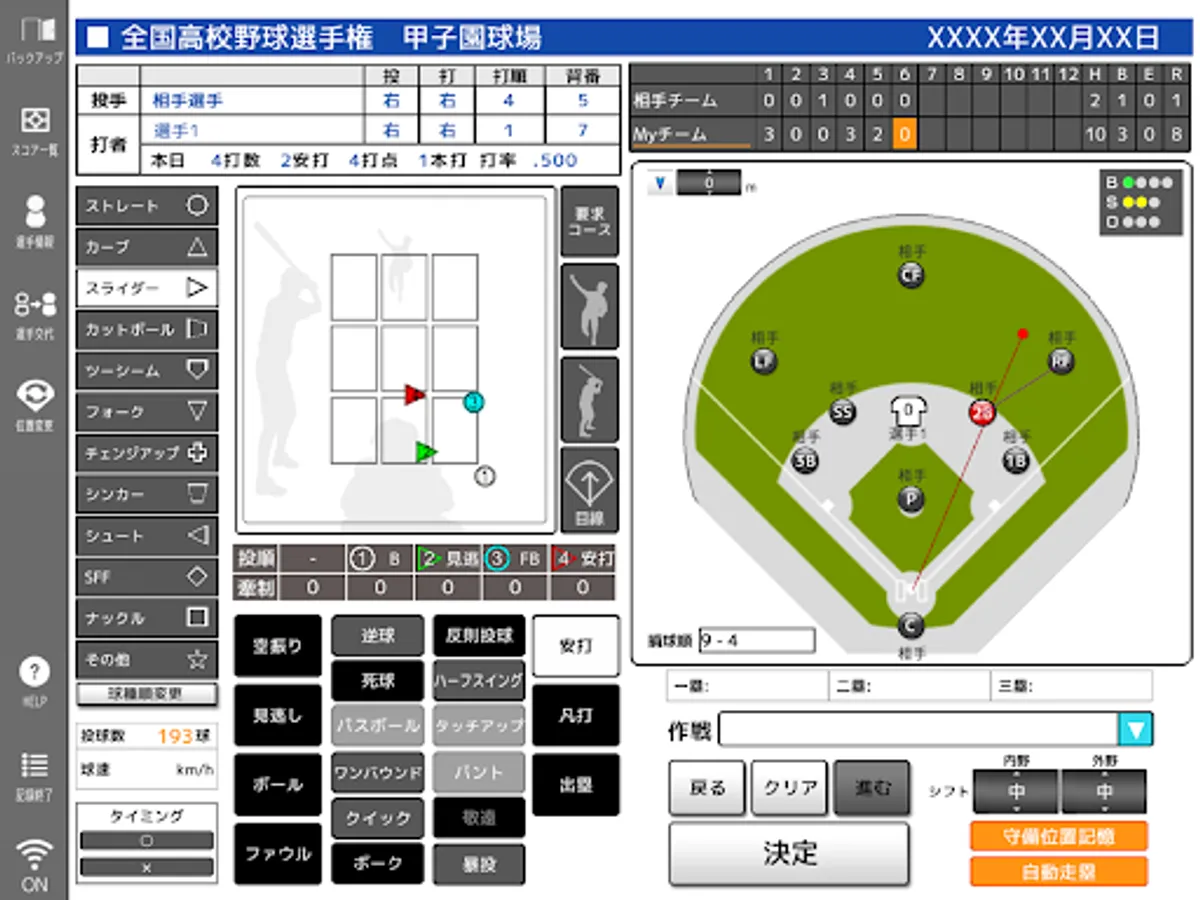
Task: Click the batter silhouette icon
Action: tap(590, 399)
